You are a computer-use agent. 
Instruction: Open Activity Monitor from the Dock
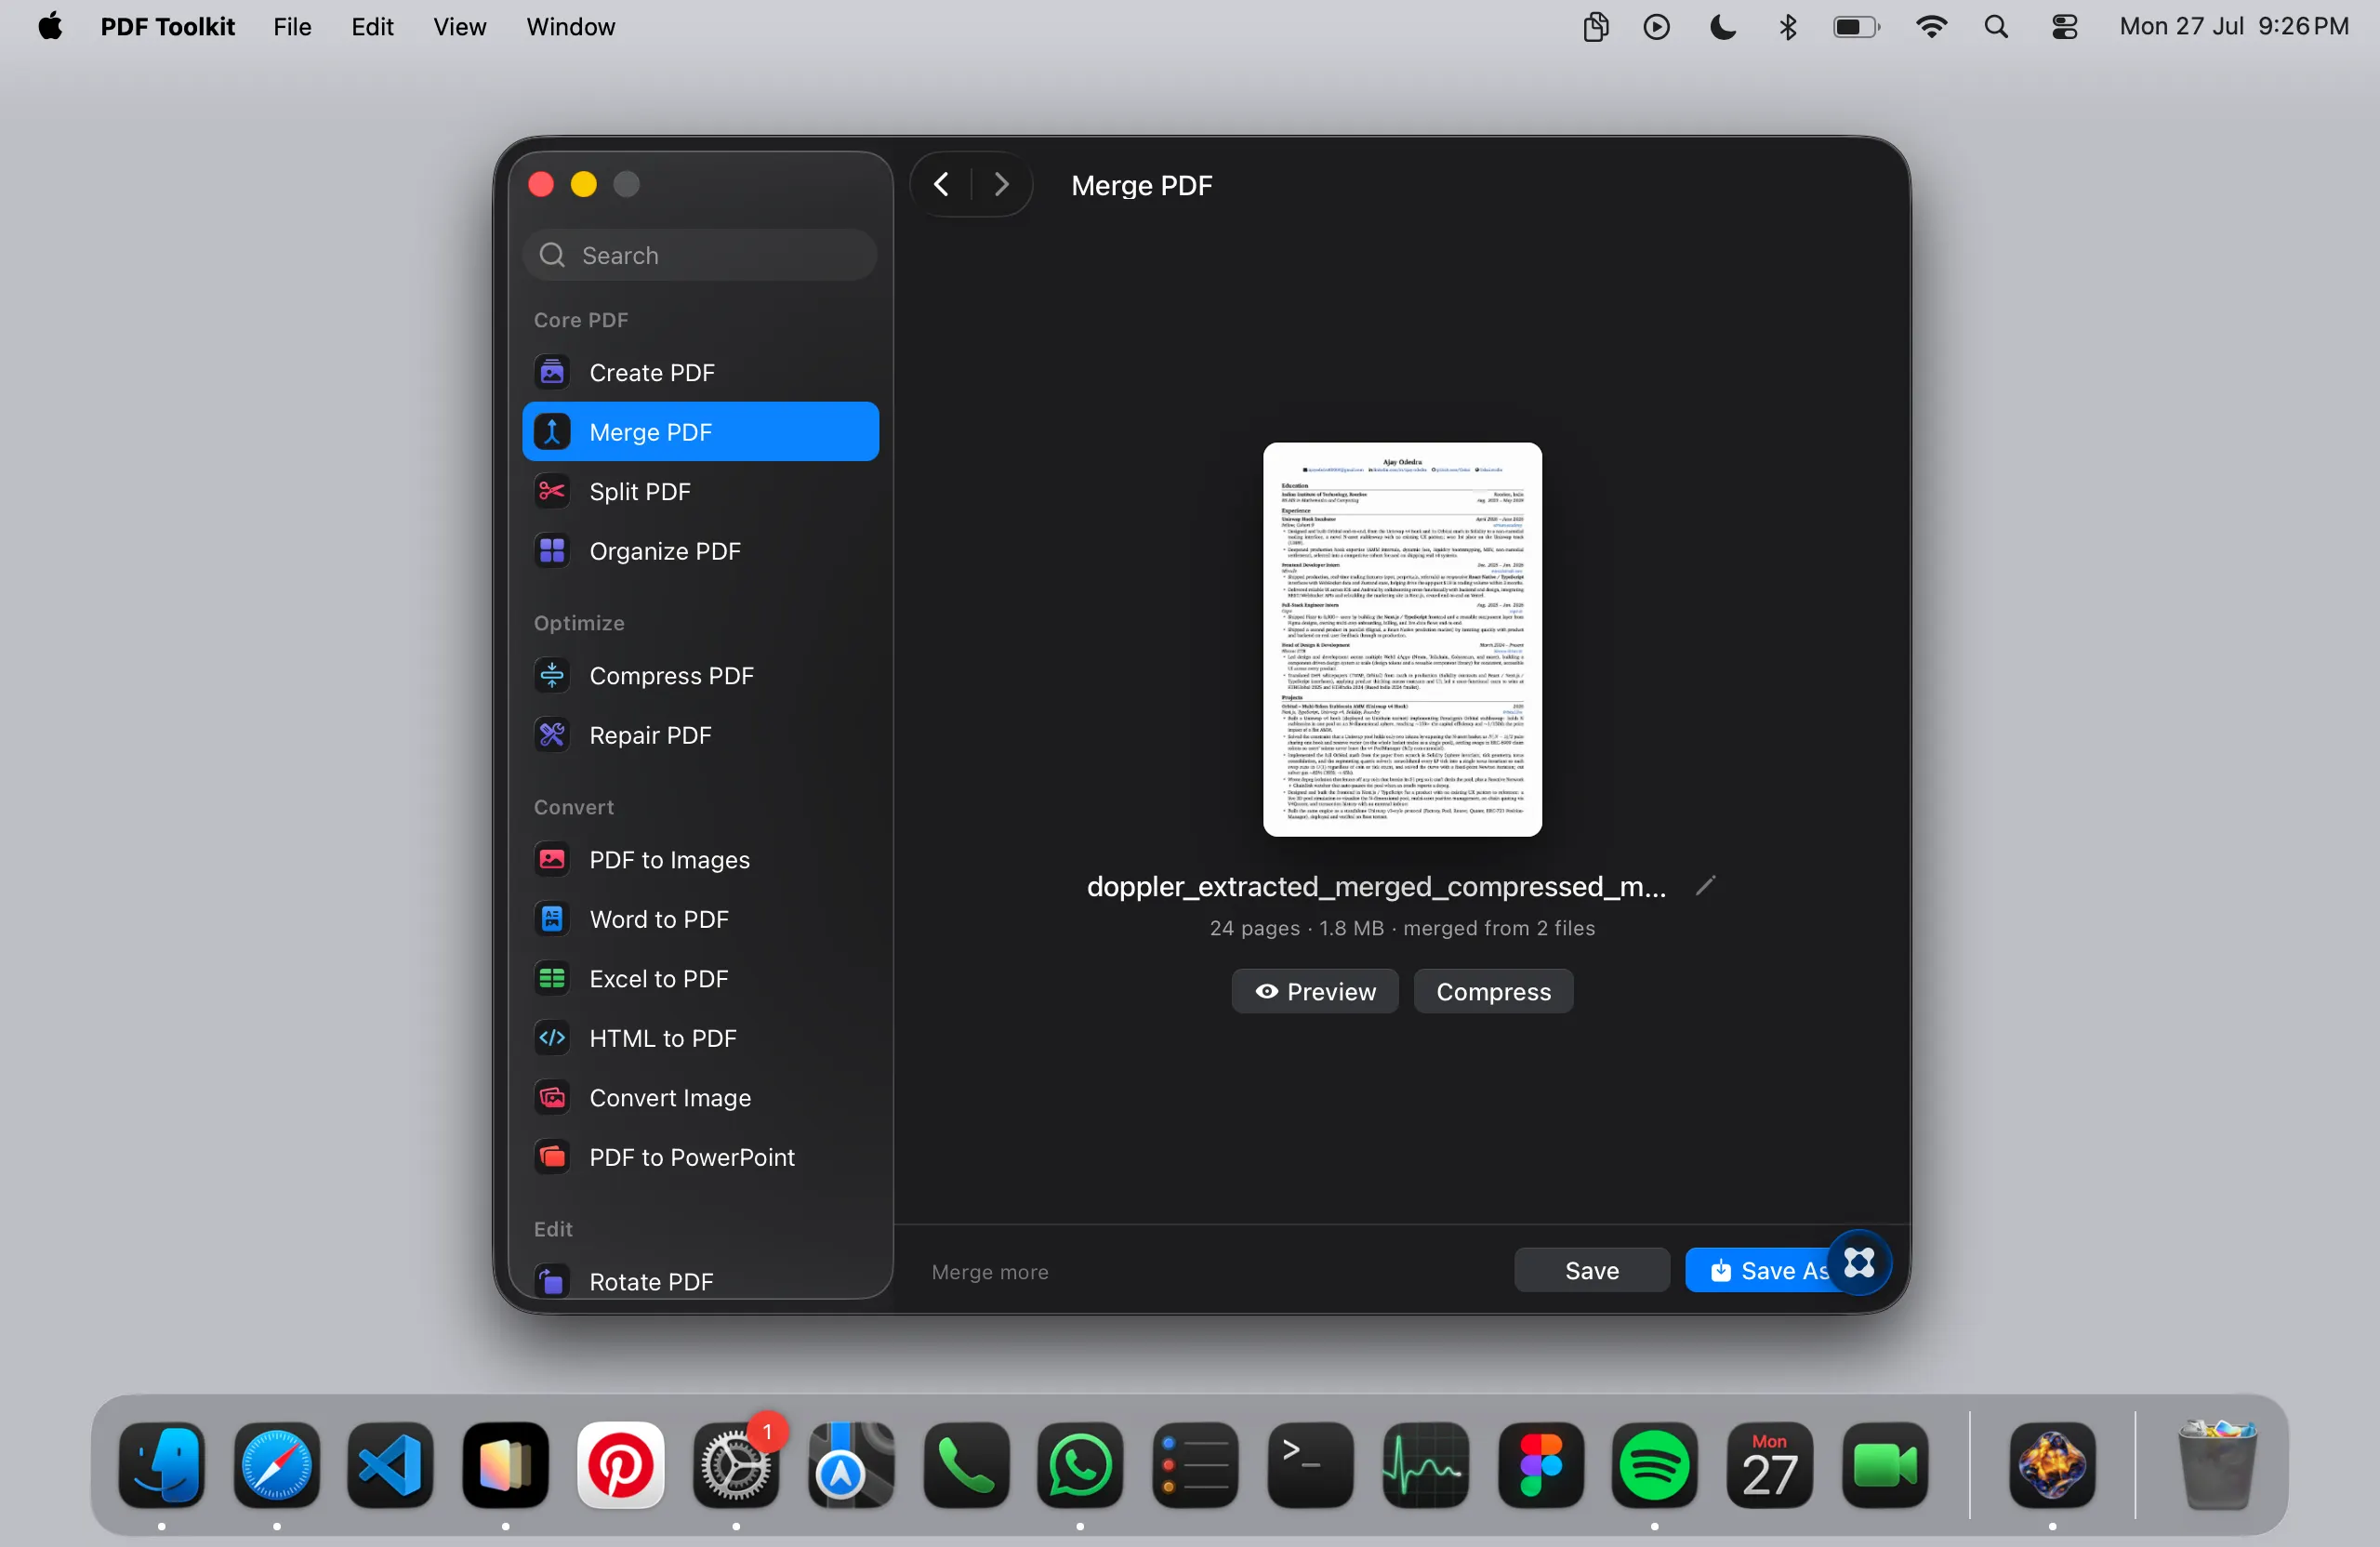pos(1425,1465)
